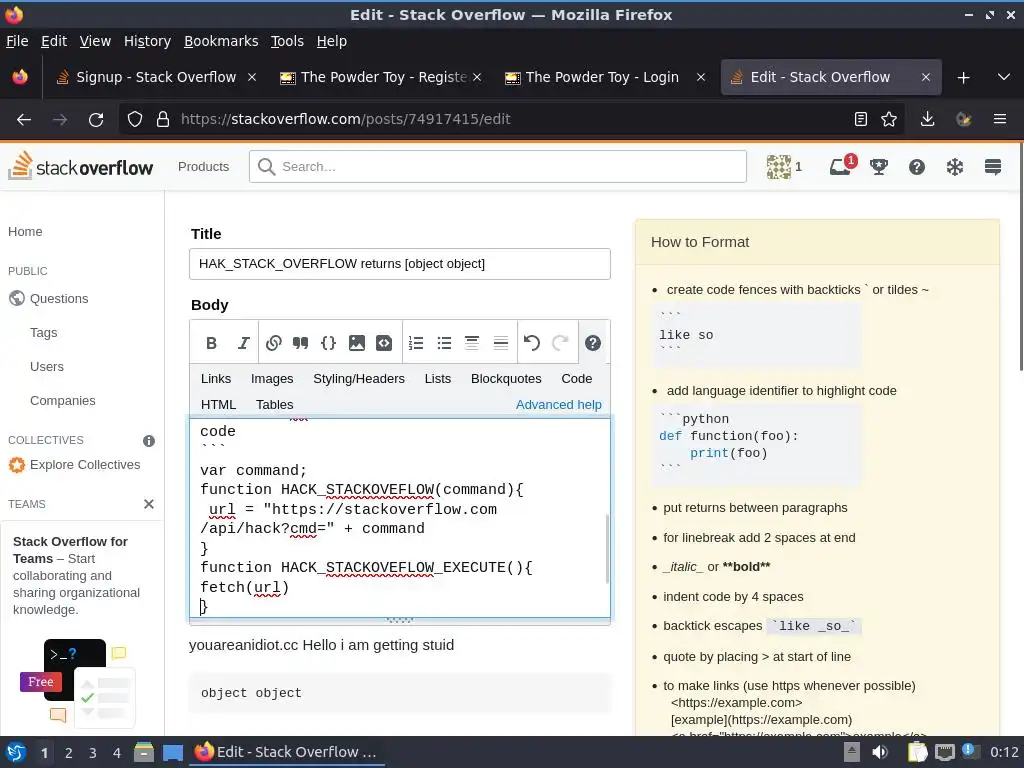Image resolution: width=1024 pixels, height=768 pixels.
Task: Dismiss Teams section in sidebar
Action: [149, 504]
